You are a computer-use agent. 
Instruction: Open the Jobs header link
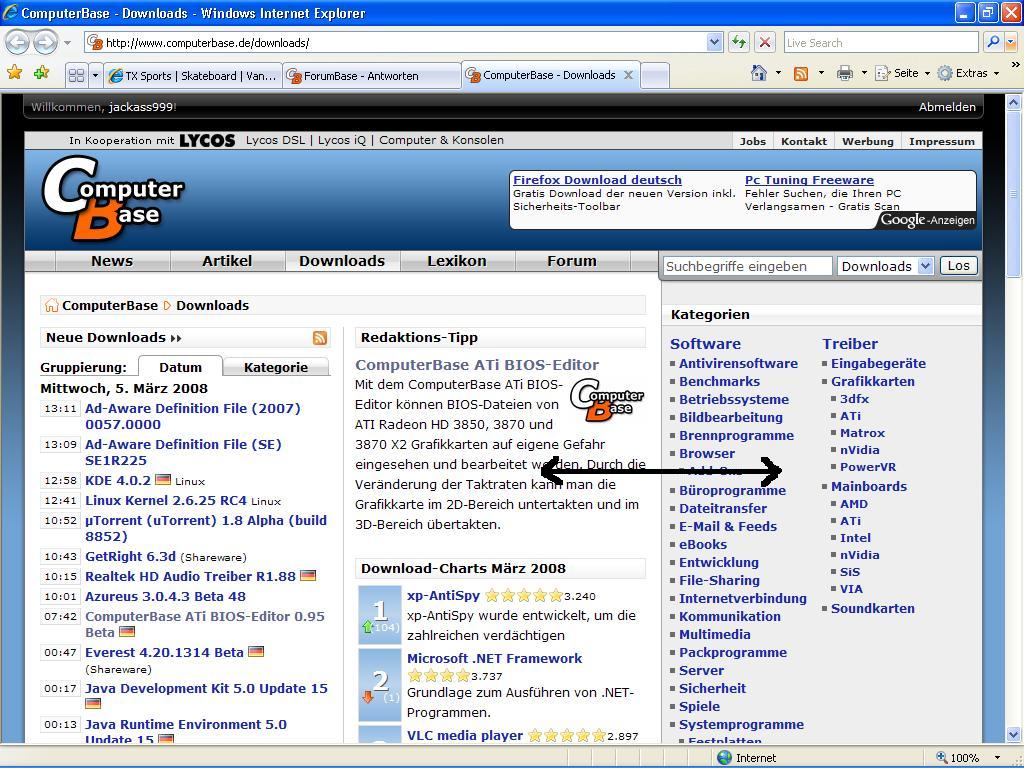[752, 141]
